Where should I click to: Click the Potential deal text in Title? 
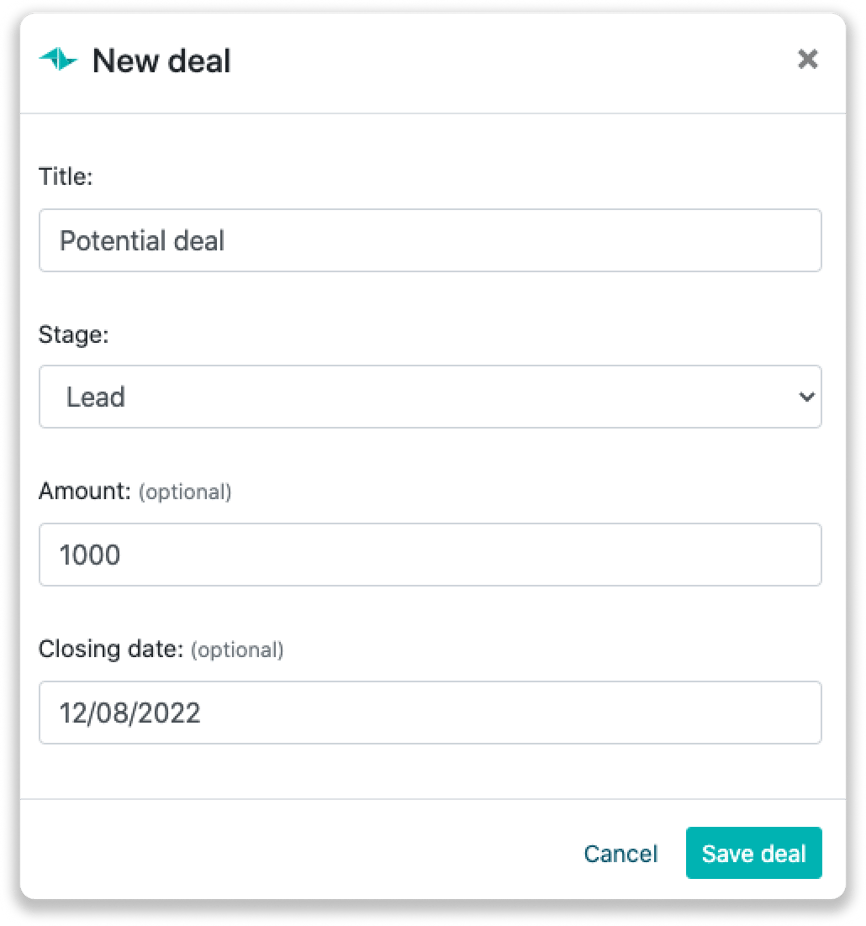coord(142,241)
